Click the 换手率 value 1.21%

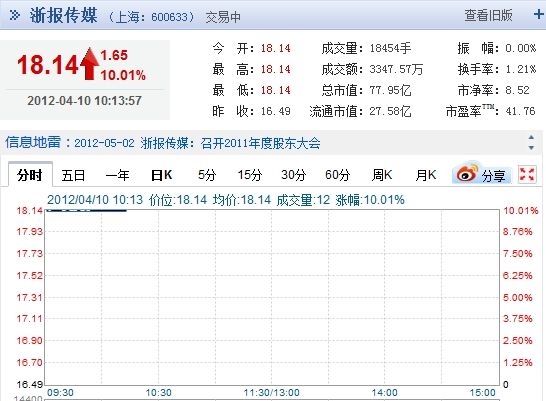(x=521, y=69)
